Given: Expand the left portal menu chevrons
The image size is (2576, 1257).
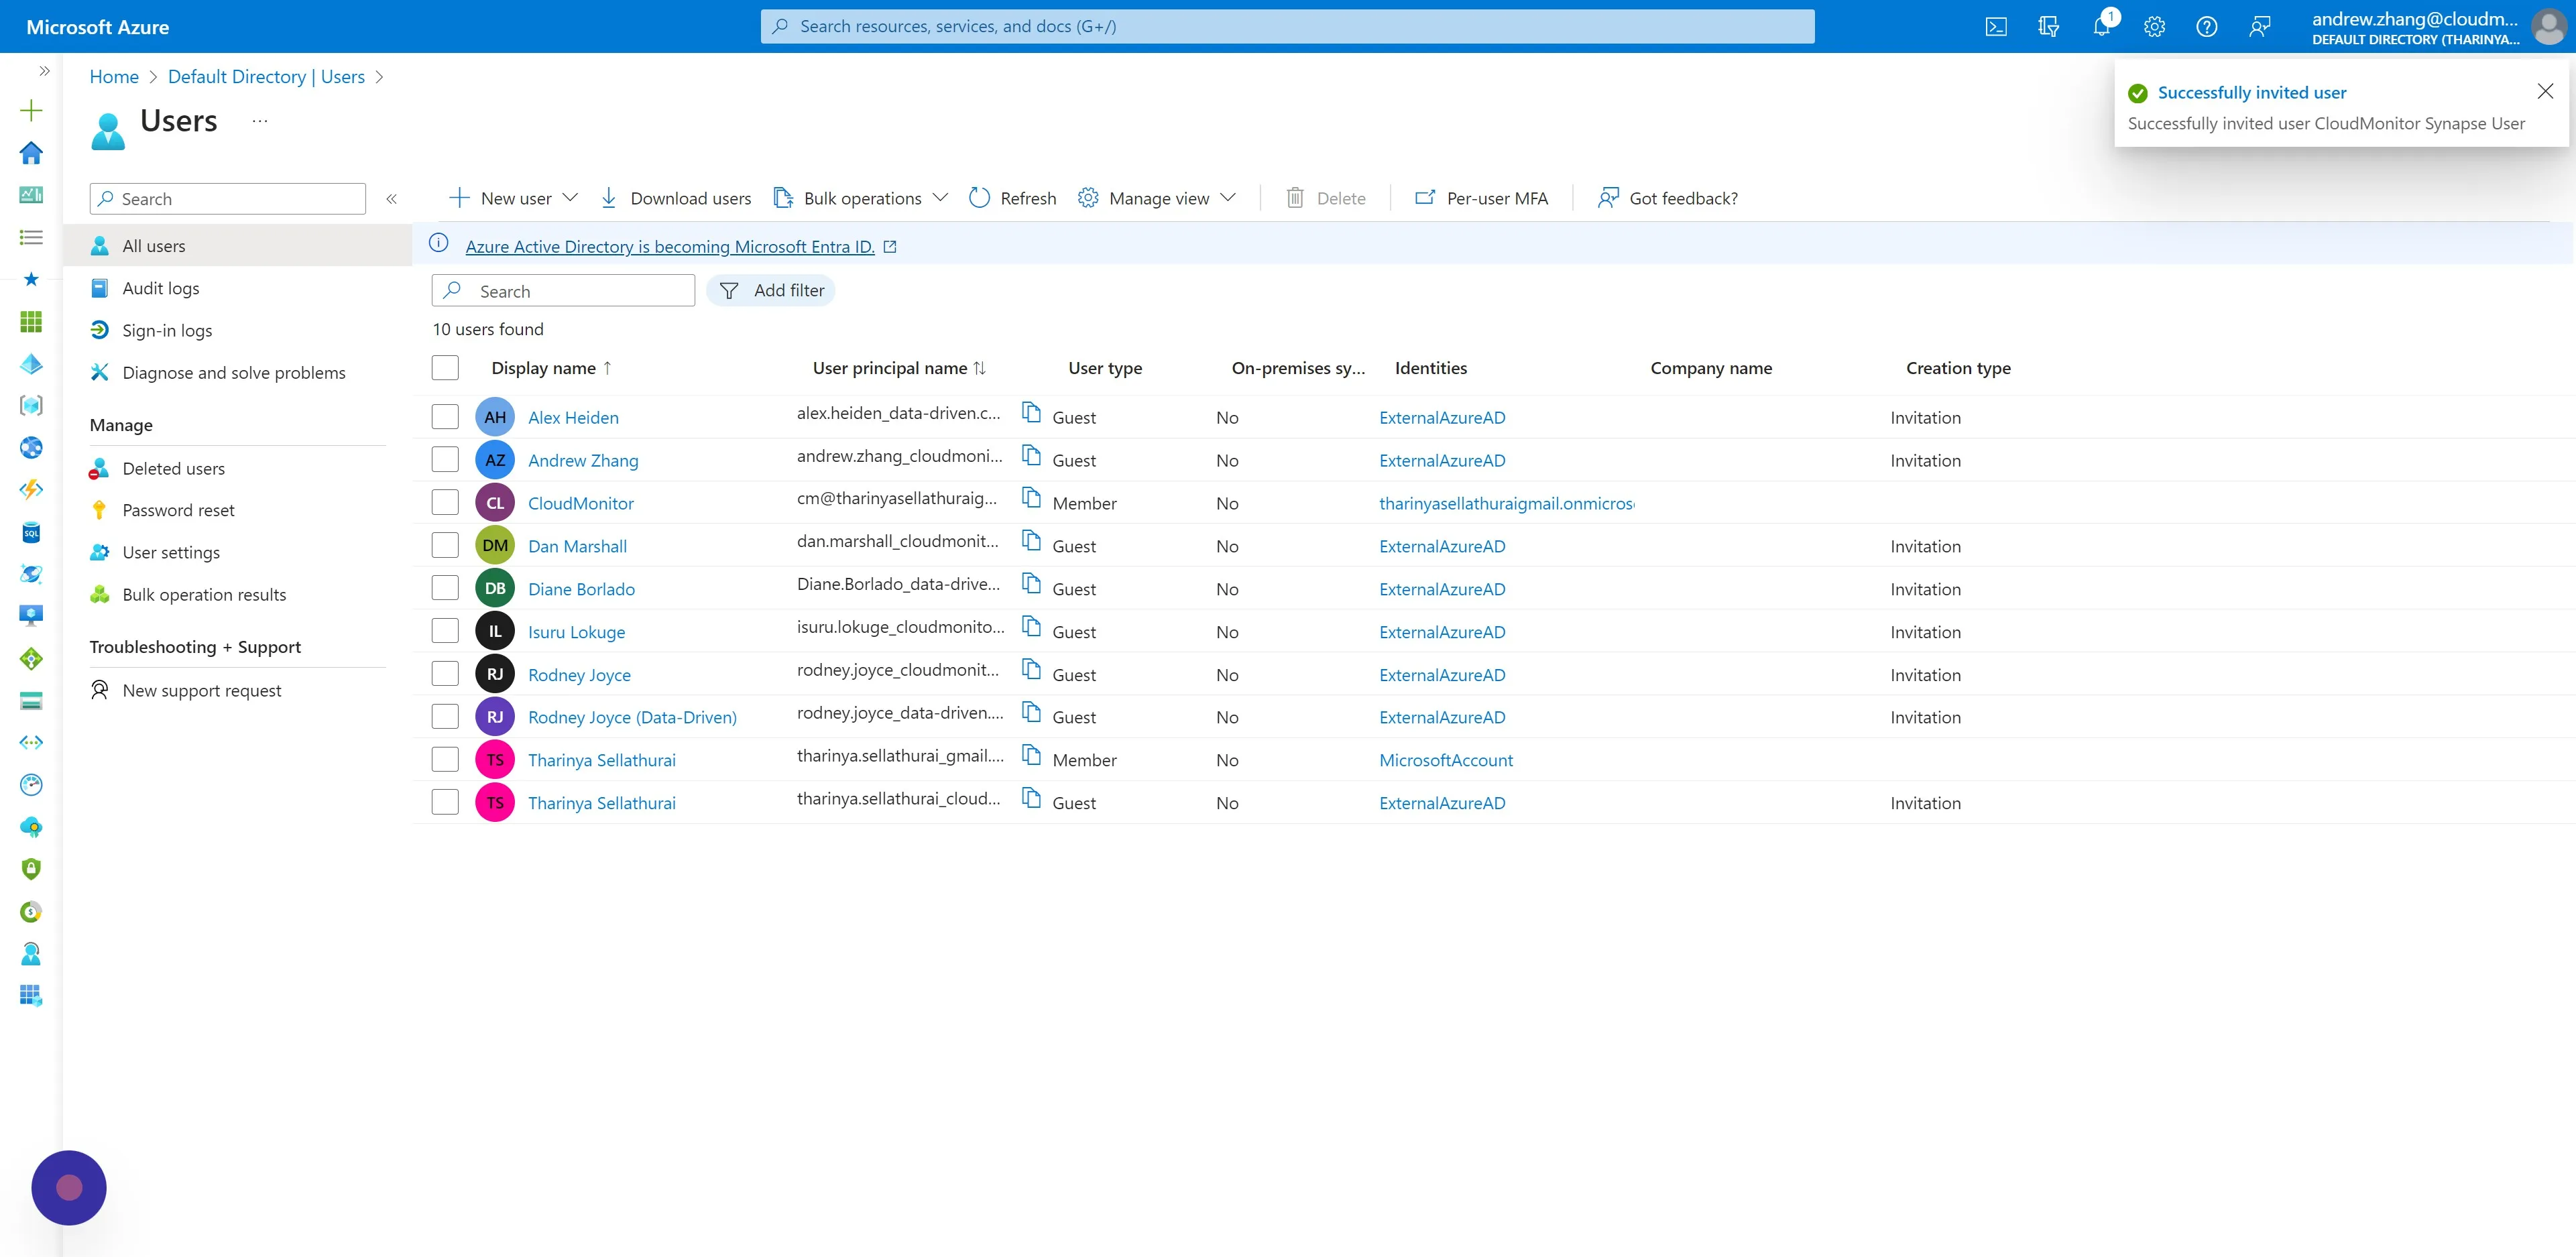Looking at the screenshot, I should click(x=44, y=71).
